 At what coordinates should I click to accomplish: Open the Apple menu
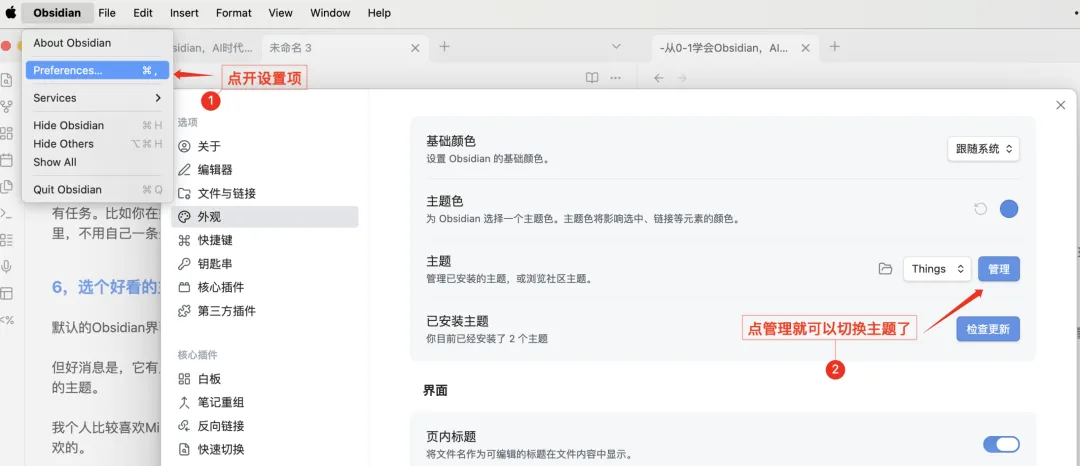(10, 12)
